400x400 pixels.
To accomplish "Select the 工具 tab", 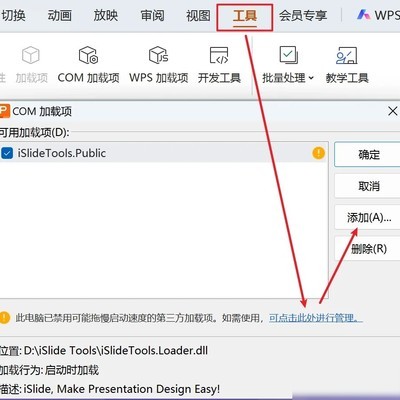I will pos(245,16).
